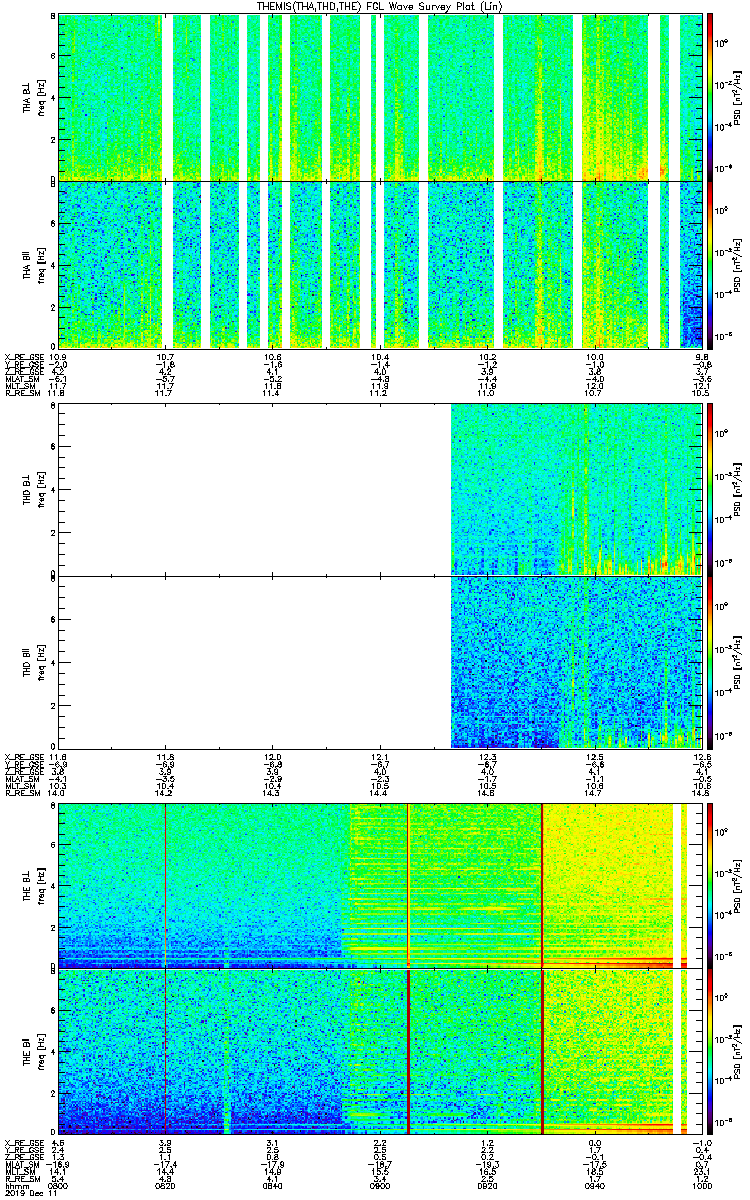Click the PSD [nT²/Hz] label beside THE B∥
This screenshot has height=1200, width=750.
[x=737, y=1052]
